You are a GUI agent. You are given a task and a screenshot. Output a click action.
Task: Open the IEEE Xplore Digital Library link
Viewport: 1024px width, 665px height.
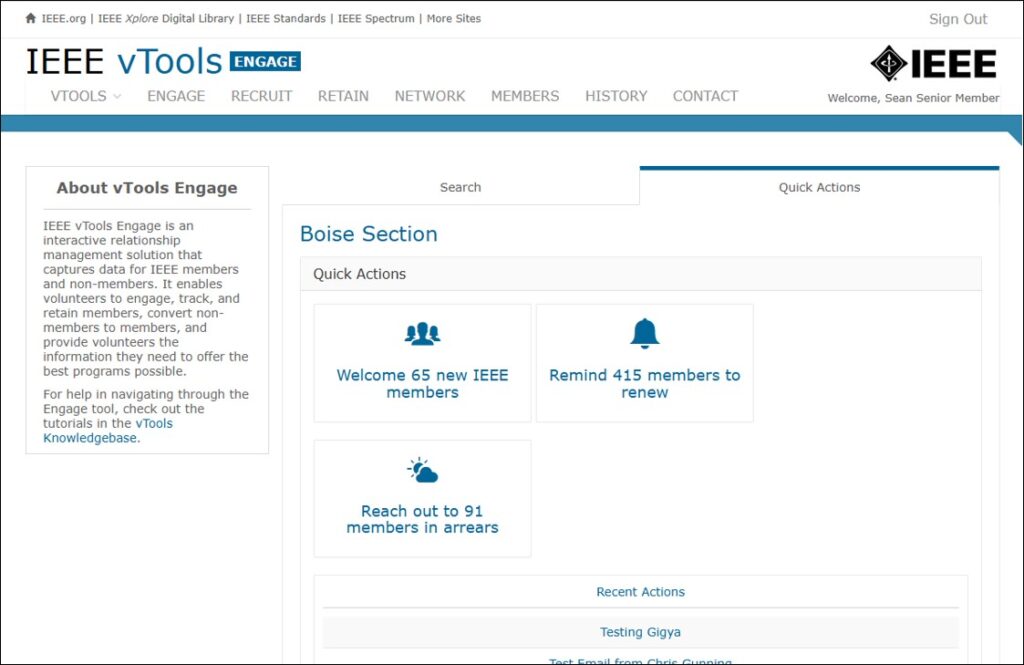pyautogui.click(x=166, y=18)
